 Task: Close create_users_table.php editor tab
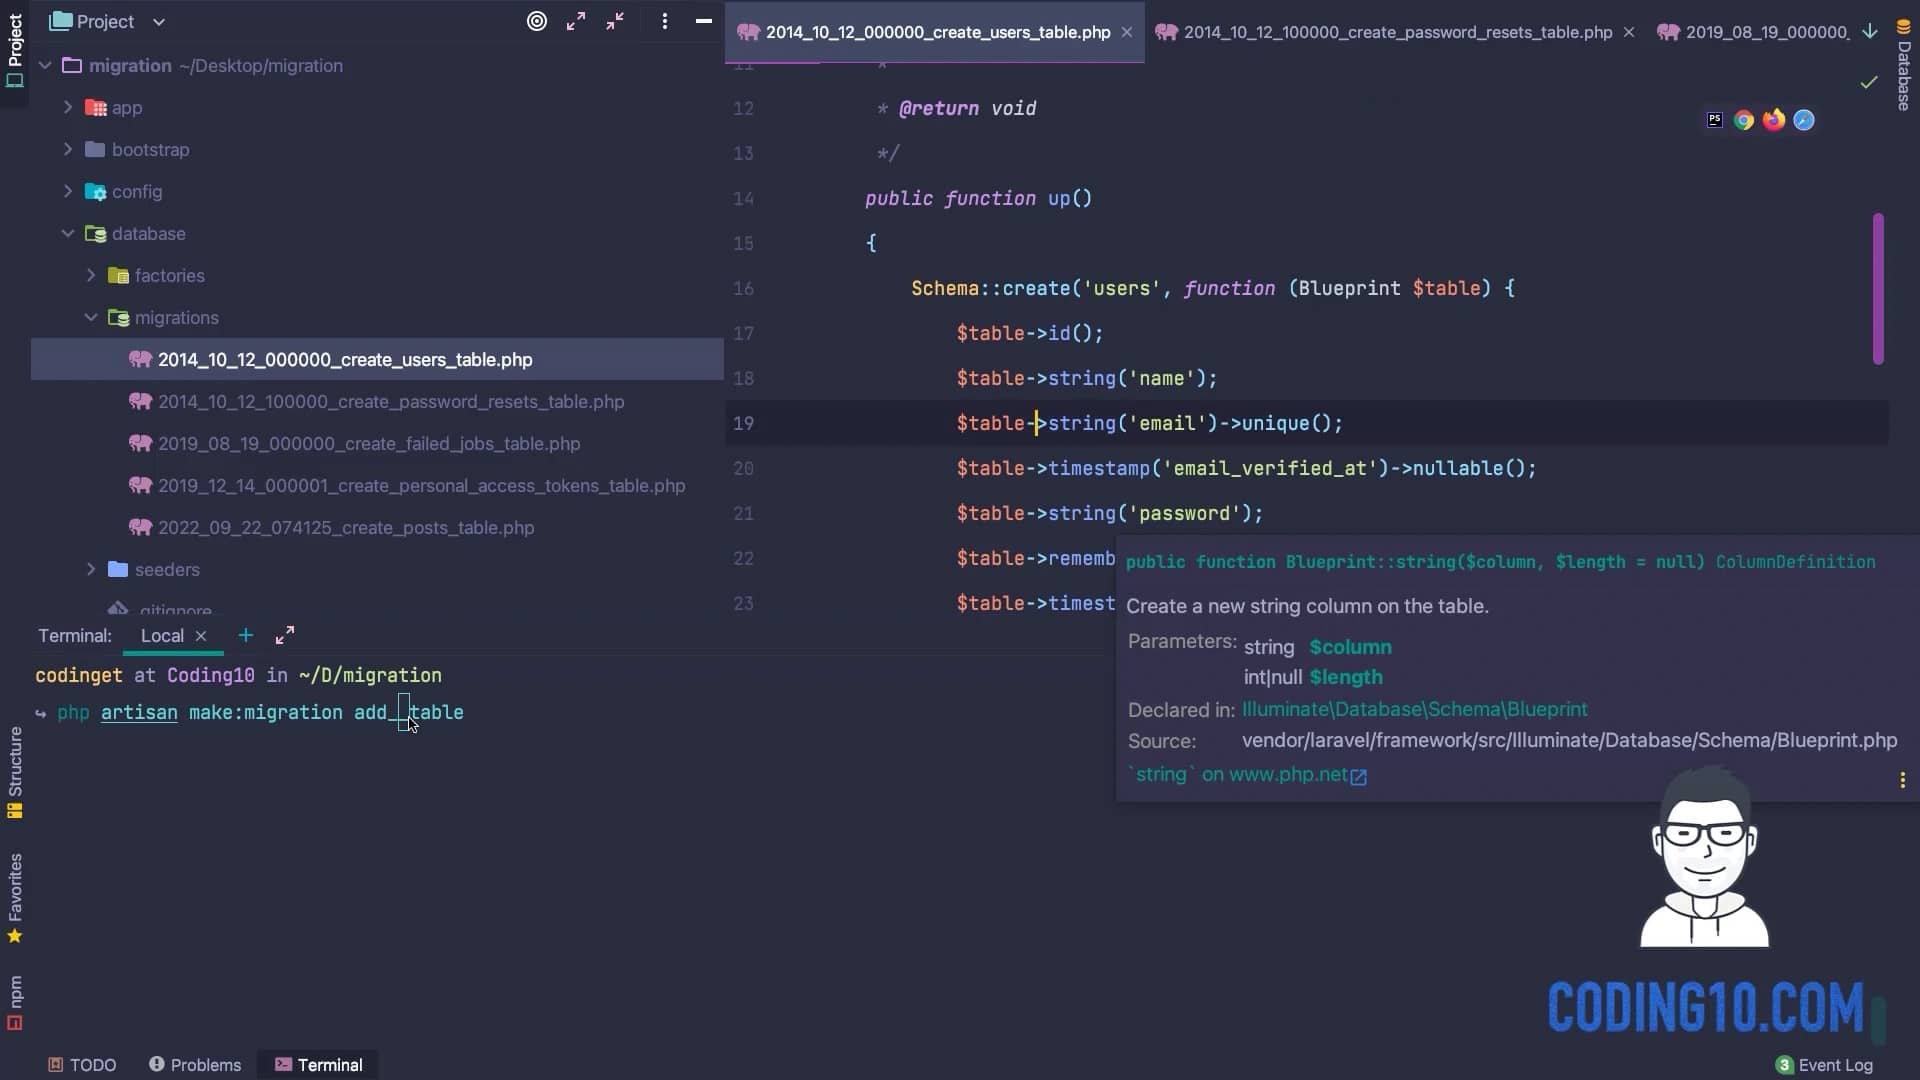[x=1127, y=32]
